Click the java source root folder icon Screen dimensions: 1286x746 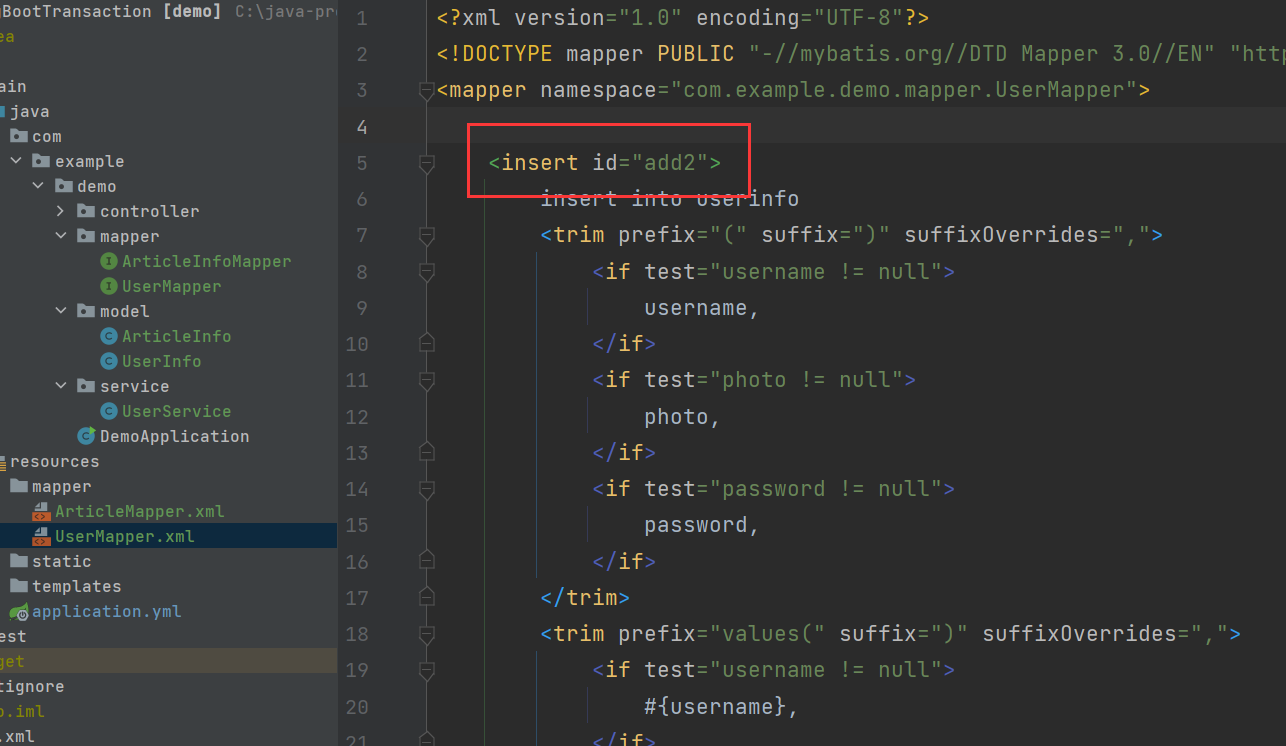pyautogui.click(x=2, y=111)
